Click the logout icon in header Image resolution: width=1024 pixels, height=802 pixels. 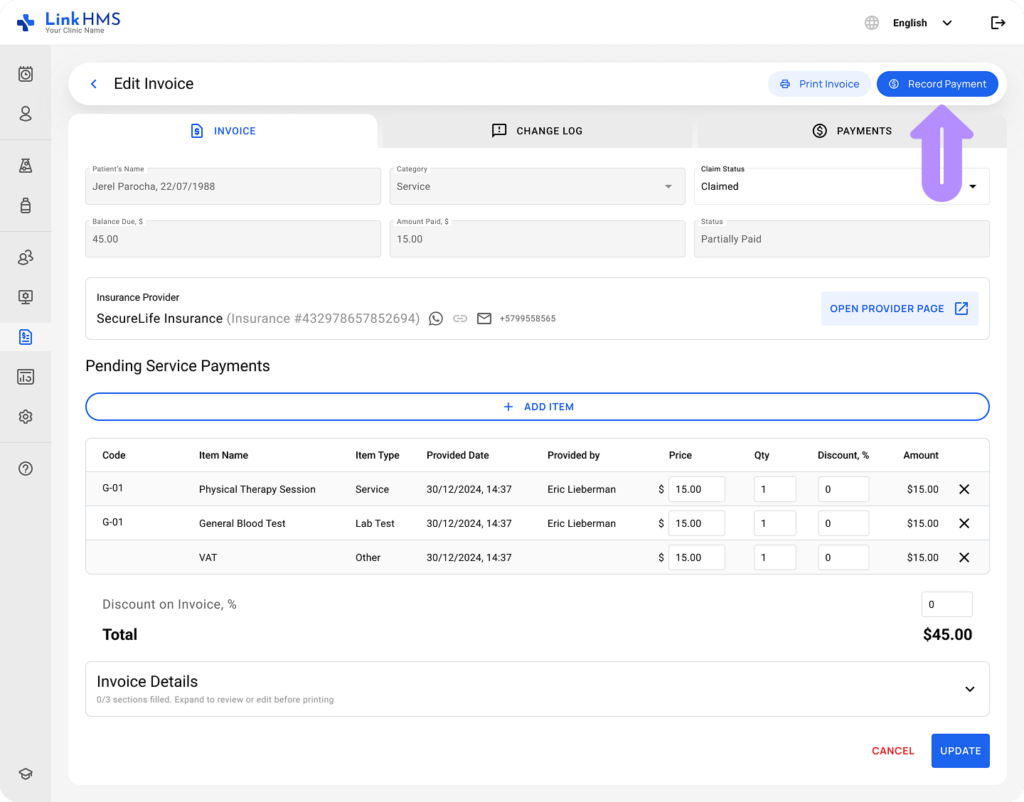(x=998, y=23)
